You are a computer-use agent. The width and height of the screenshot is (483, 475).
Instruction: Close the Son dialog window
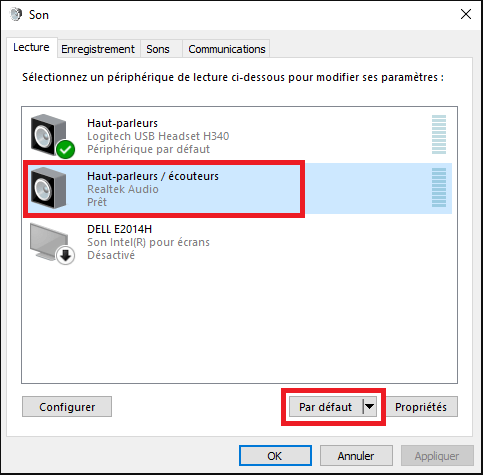point(466,14)
